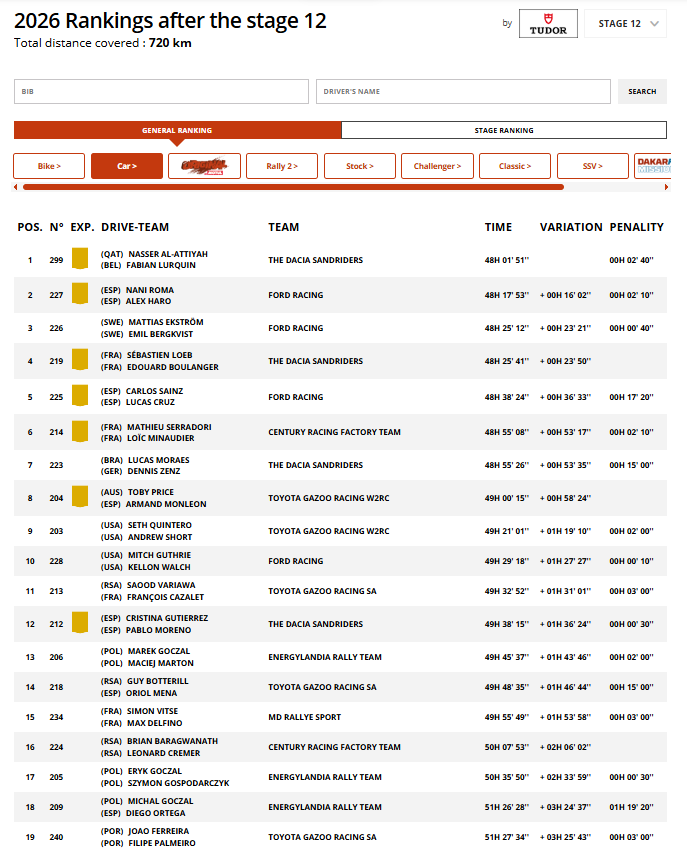Select the Stock category
Screen dimensions: 687x850
(x=360, y=166)
